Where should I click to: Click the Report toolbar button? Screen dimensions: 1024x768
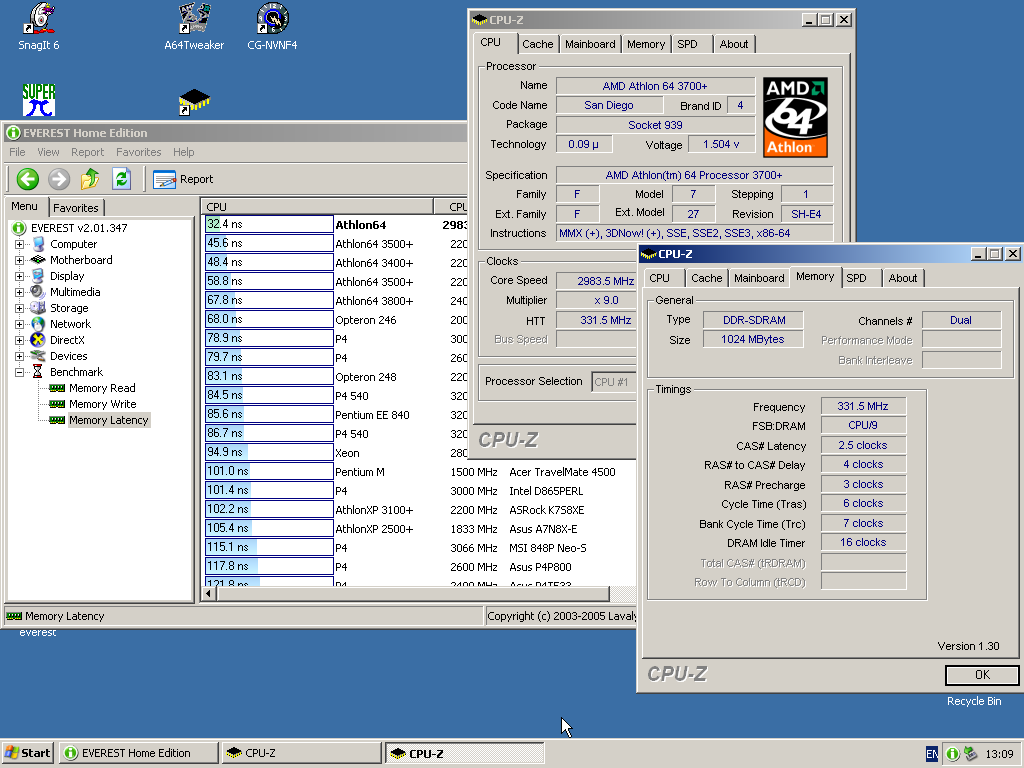184,179
